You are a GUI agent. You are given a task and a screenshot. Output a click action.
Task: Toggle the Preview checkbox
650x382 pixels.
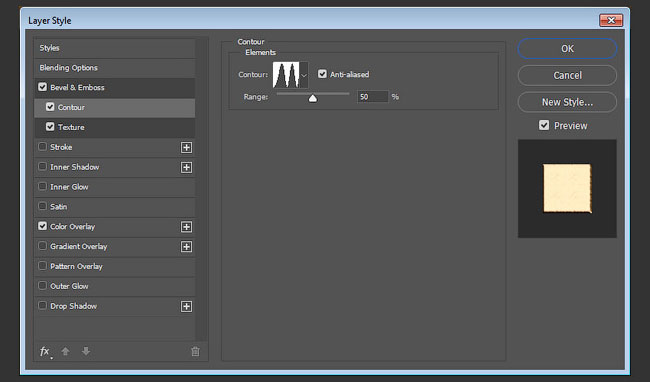(544, 125)
